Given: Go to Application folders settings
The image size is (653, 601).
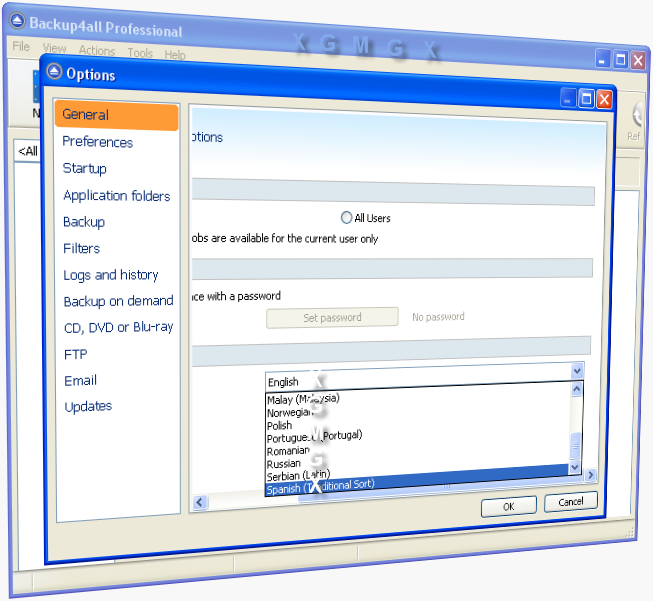Looking at the screenshot, I should (x=117, y=195).
